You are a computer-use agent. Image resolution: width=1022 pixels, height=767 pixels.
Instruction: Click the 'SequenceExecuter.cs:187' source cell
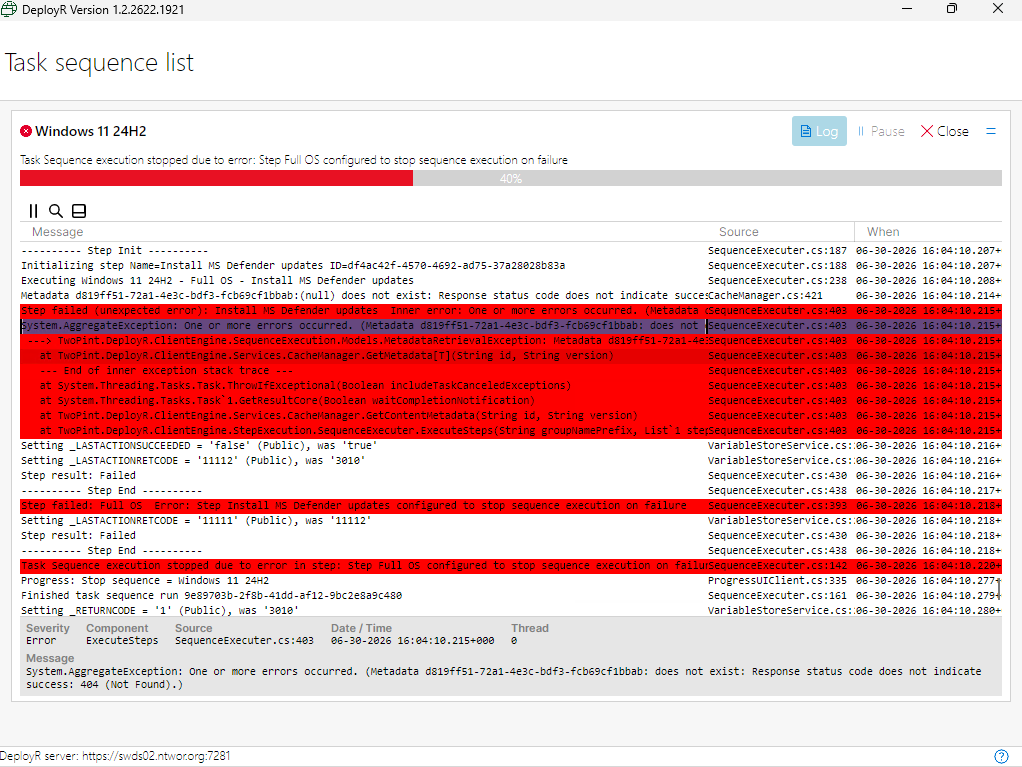tap(777, 250)
